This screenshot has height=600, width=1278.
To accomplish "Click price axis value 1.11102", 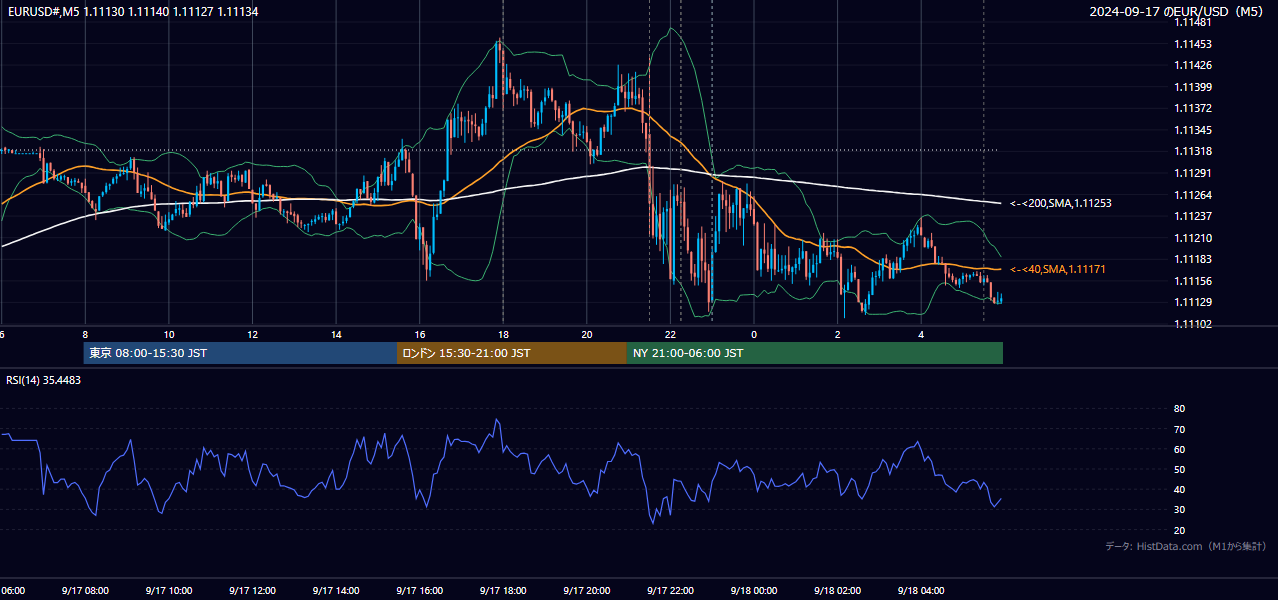I will [1194, 324].
